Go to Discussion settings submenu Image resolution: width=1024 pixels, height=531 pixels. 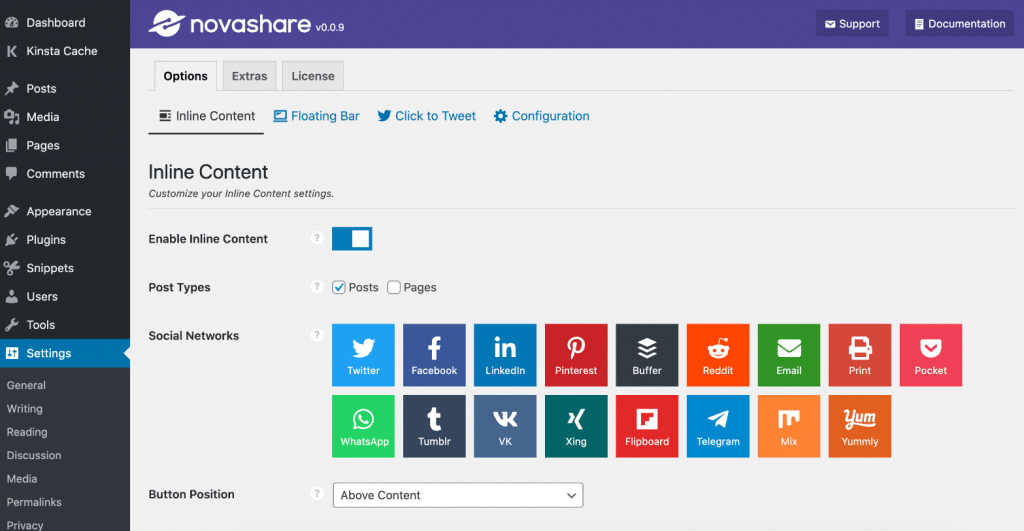click(34, 455)
